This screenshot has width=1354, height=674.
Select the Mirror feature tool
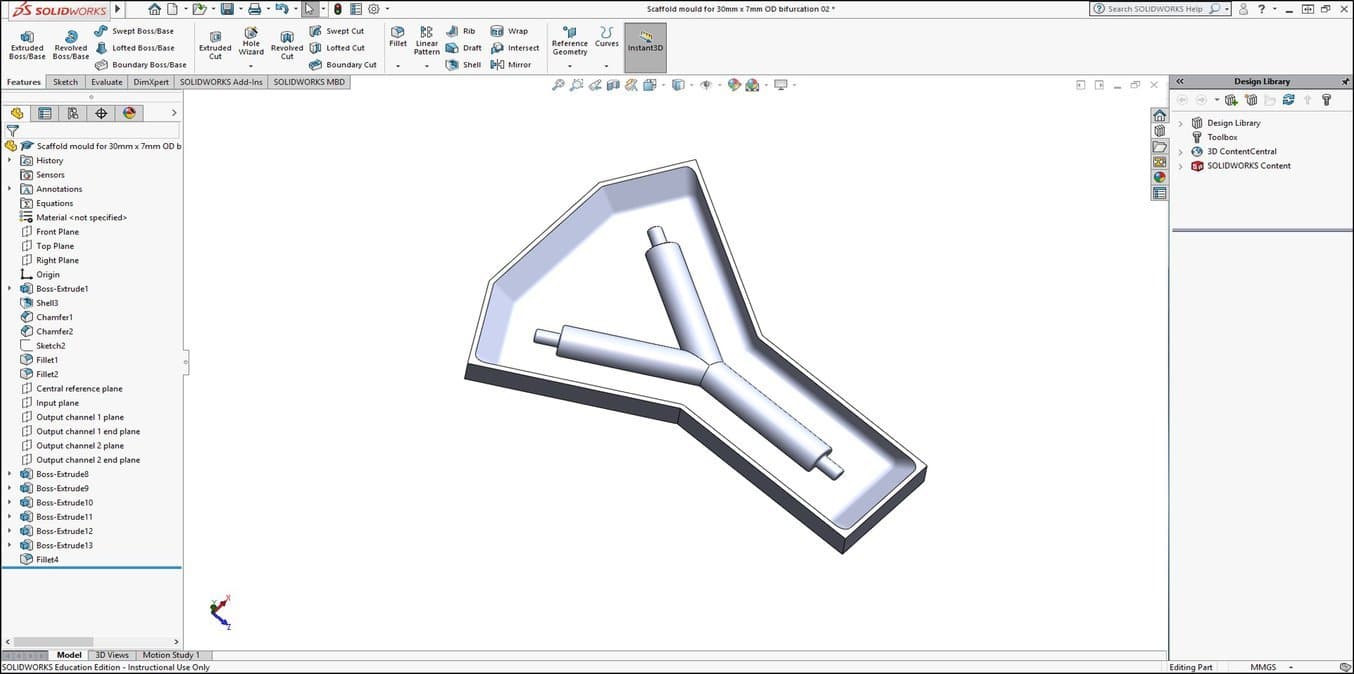498,65
